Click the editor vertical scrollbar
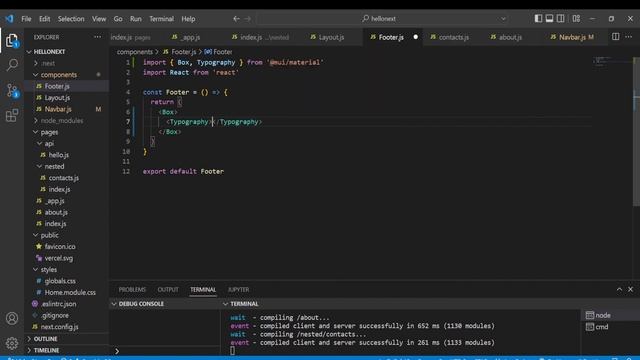The width and height of the screenshot is (640, 360). [636, 131]
